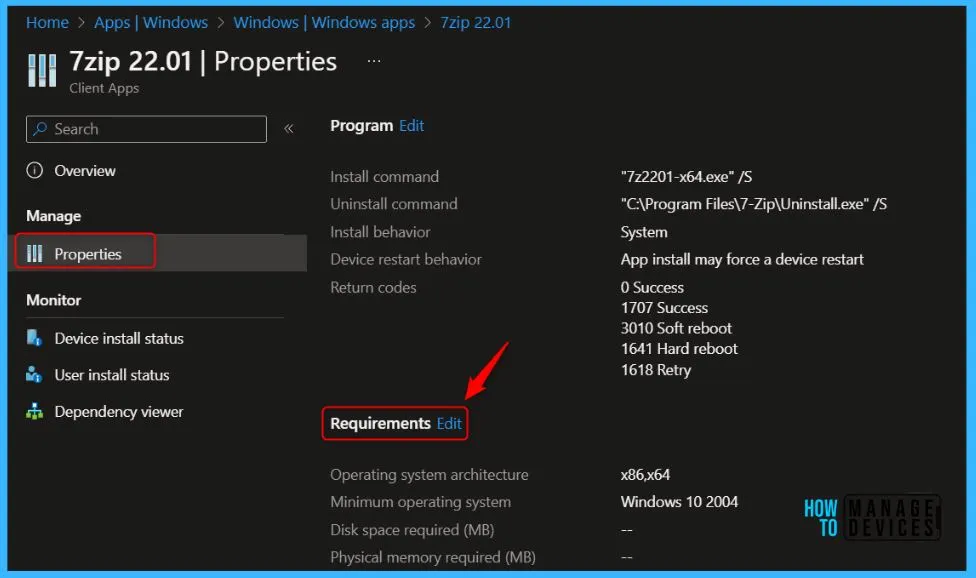Click return code "1707 Success"
Viewport: 976px width, 578px height.
click(664, 308)
